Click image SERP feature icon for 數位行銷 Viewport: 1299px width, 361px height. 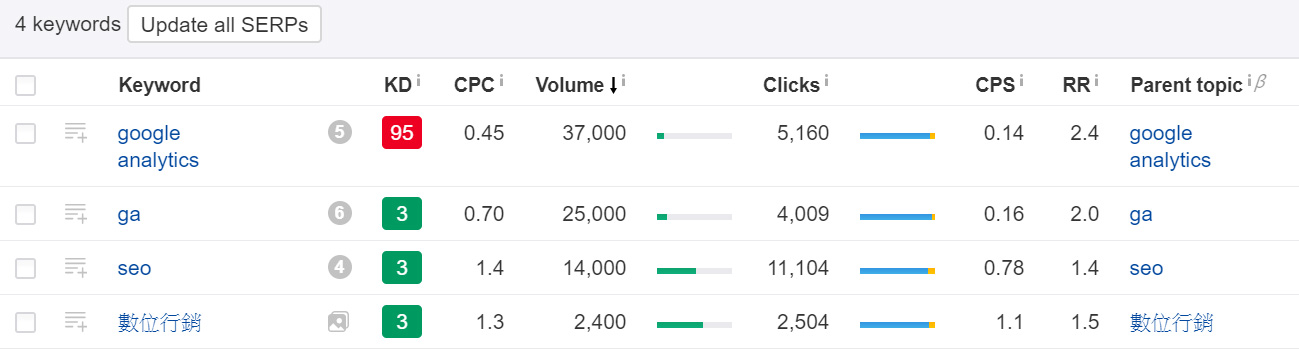(338, 322)
